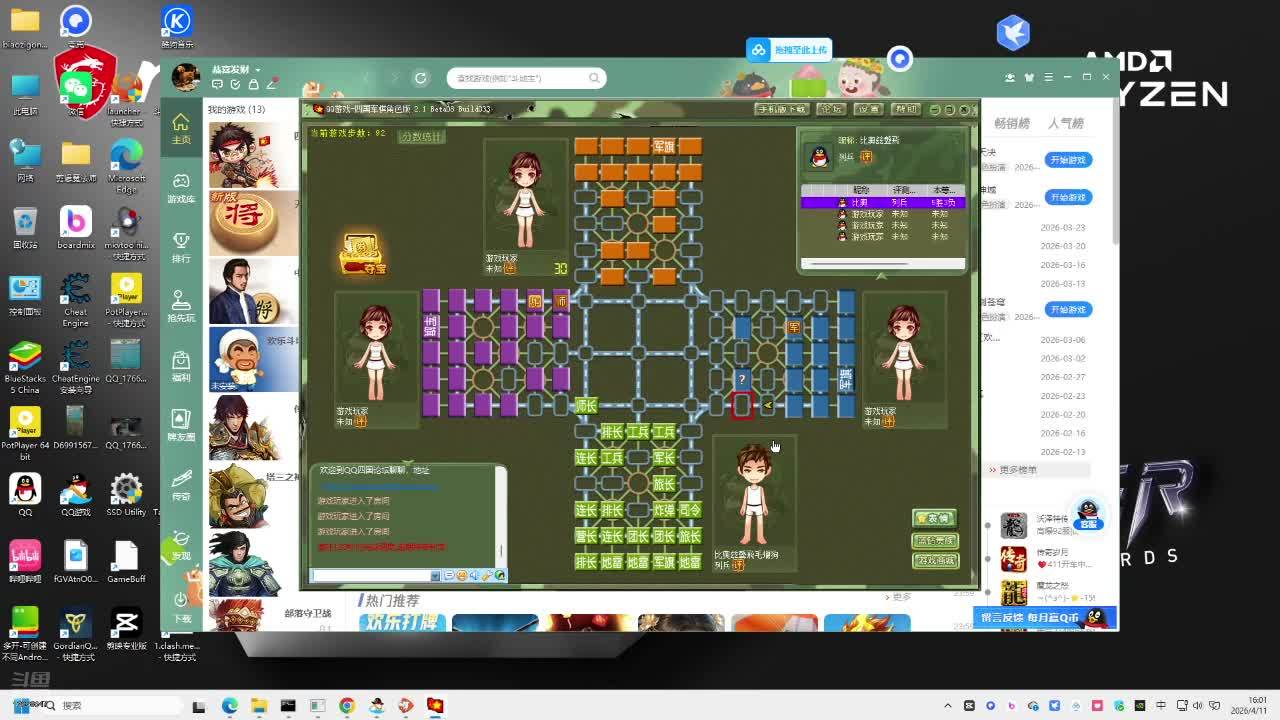Screen dimensions: 1280x720
Task: Click the smiley emoji icon in chat toolbar
Action: 462,576
